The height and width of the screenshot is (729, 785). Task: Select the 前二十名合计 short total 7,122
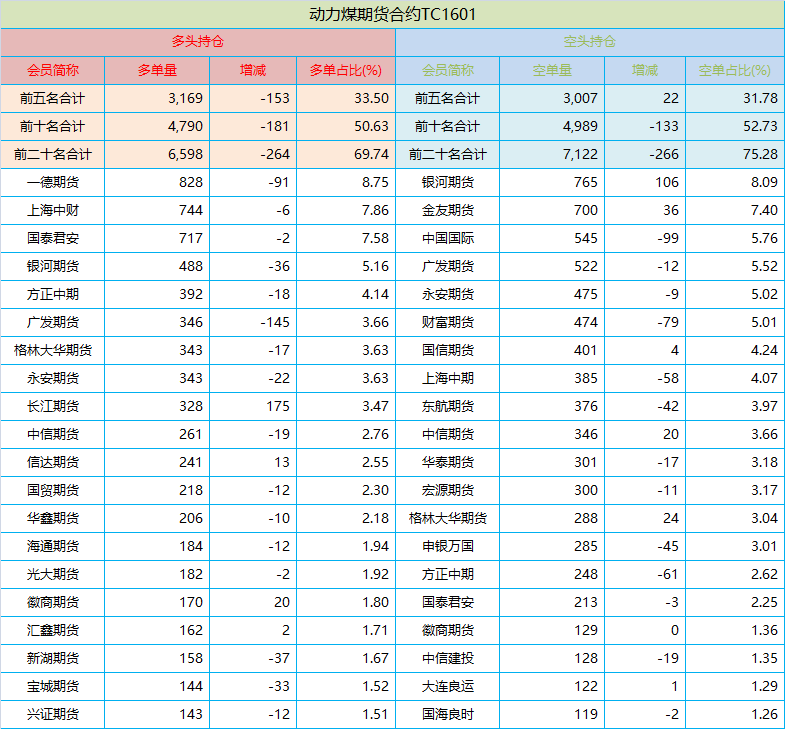580,154
